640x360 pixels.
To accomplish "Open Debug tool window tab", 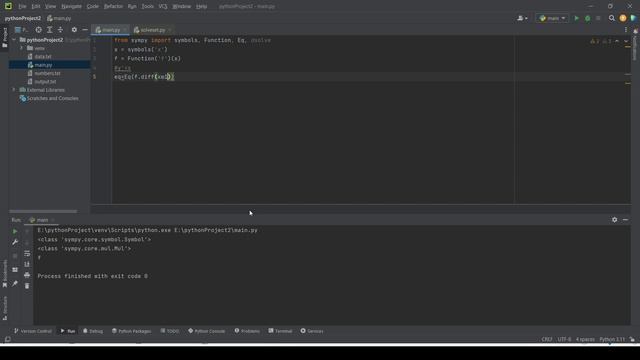I will pos(93,331).
